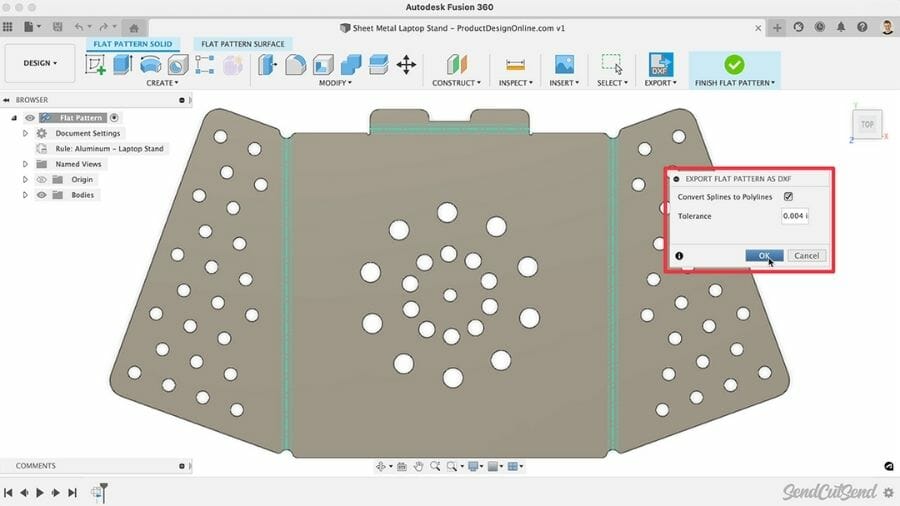Collapse the Flat Pattern root node
Image resolution: width=900 pixels, height=506 pixels.
(x=14, y=118)
